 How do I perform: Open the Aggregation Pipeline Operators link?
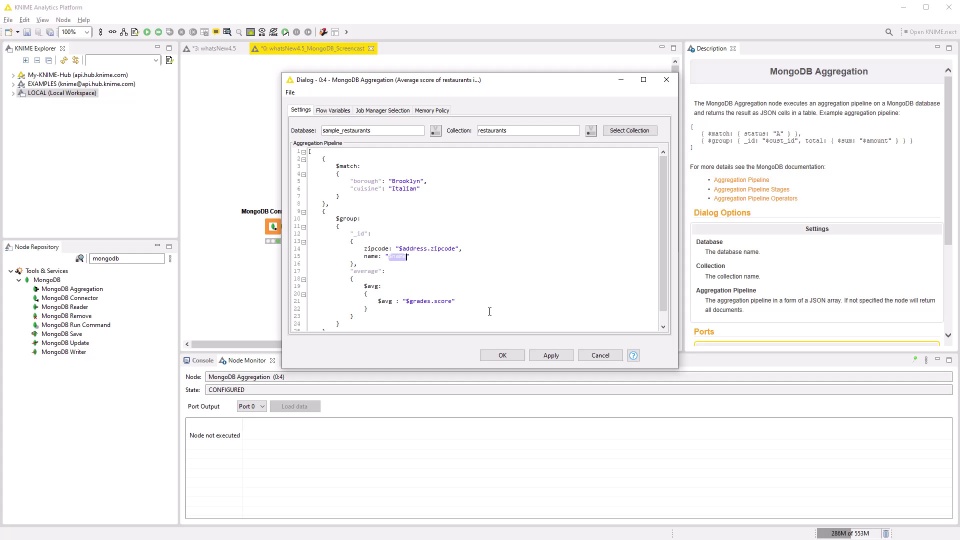(755, 198)
